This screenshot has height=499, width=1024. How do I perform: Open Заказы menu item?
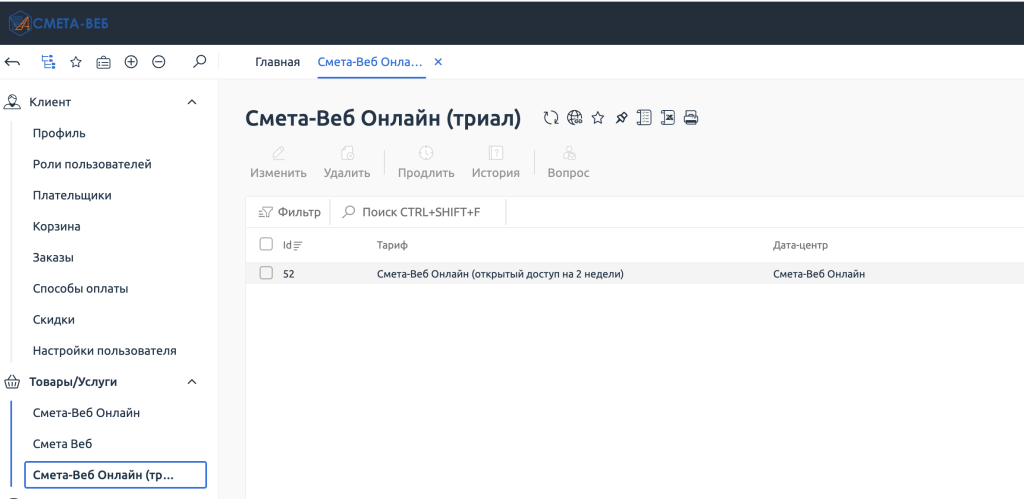click(53, 257)
